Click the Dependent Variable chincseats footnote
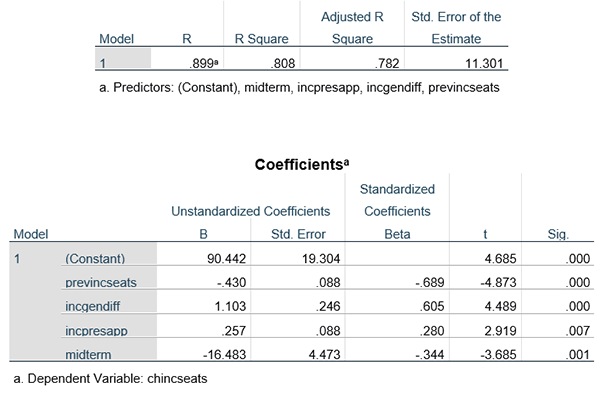The image size is (600, 399). [x=110, y=379]
